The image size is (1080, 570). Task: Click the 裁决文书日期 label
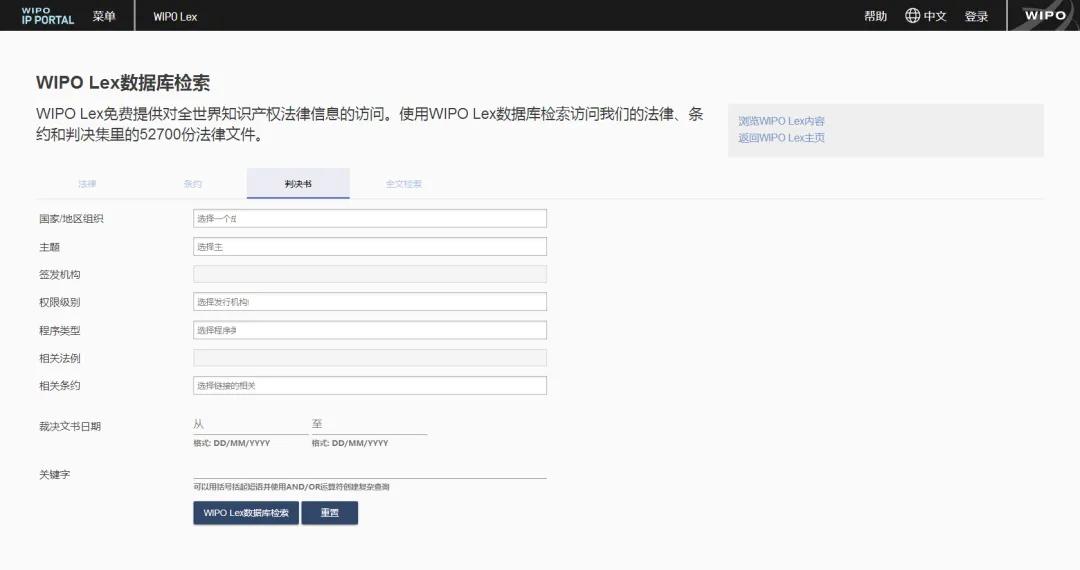point(70,426)
